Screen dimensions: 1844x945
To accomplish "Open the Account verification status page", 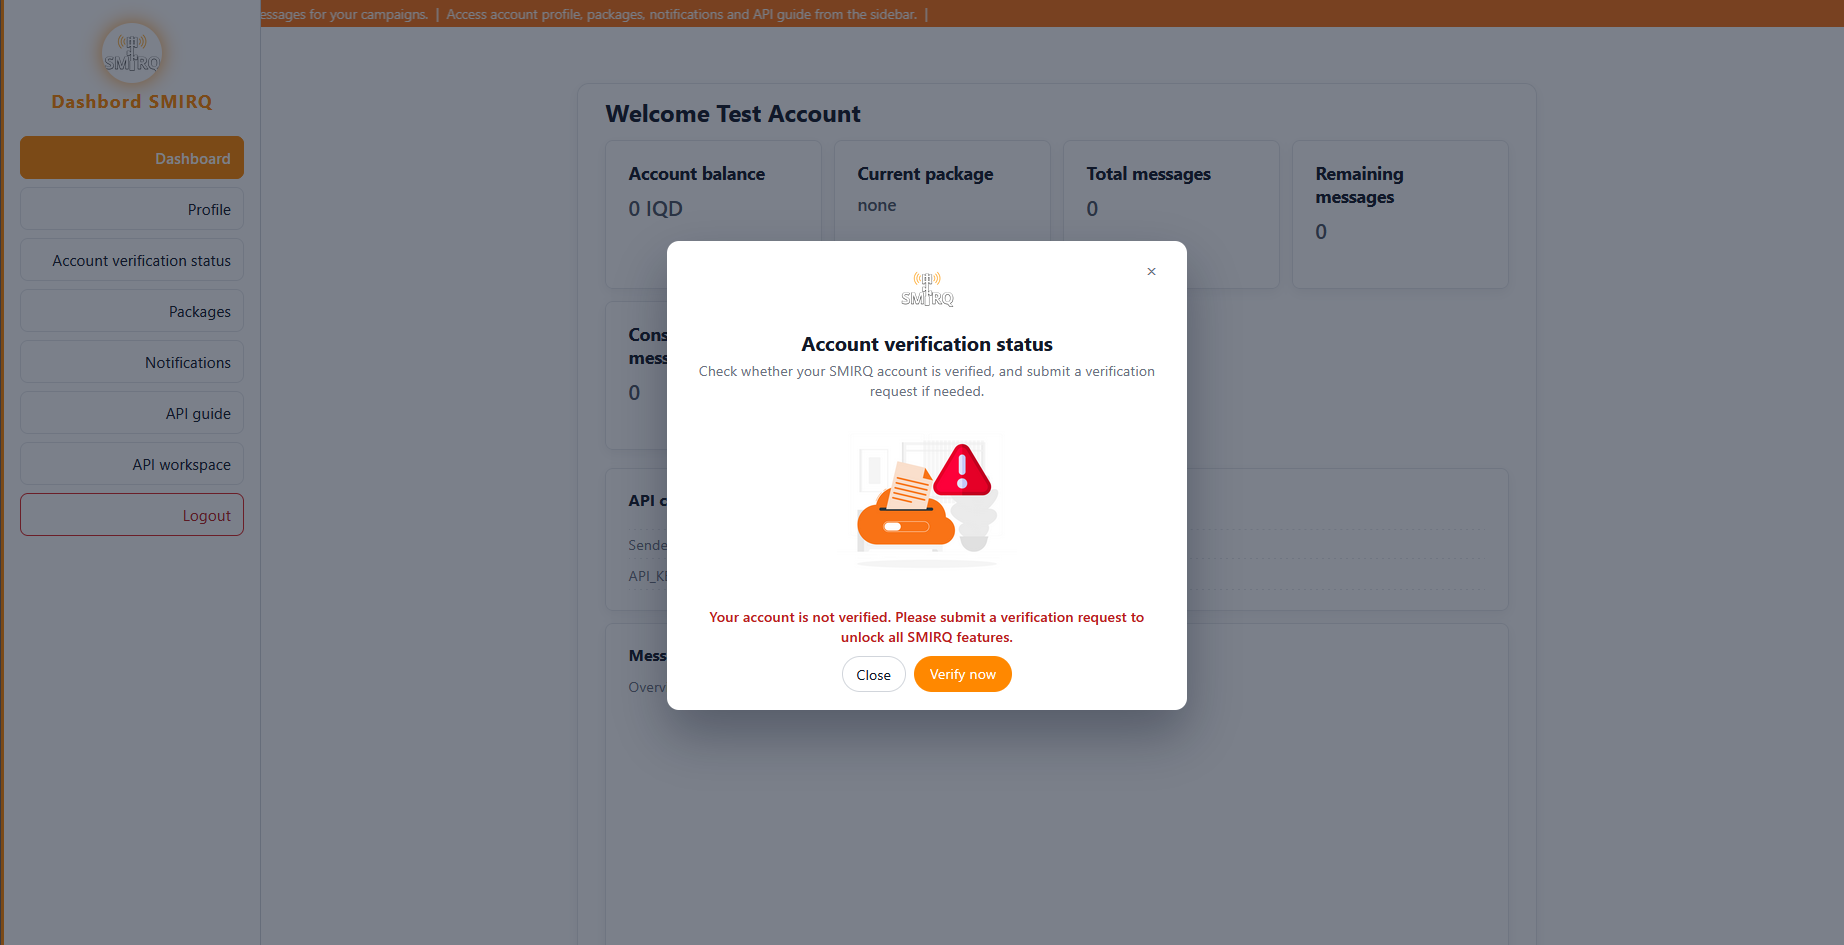I will (x=131, y=260).
